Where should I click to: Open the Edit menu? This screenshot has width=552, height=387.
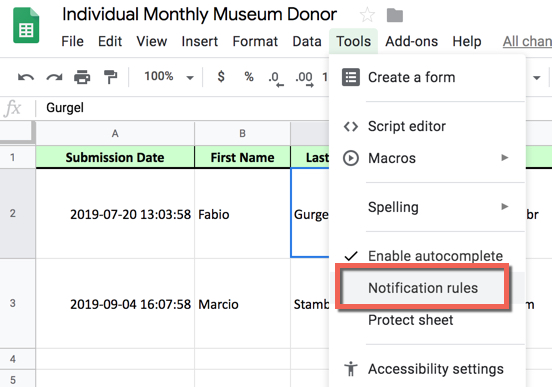coord(110,42)
